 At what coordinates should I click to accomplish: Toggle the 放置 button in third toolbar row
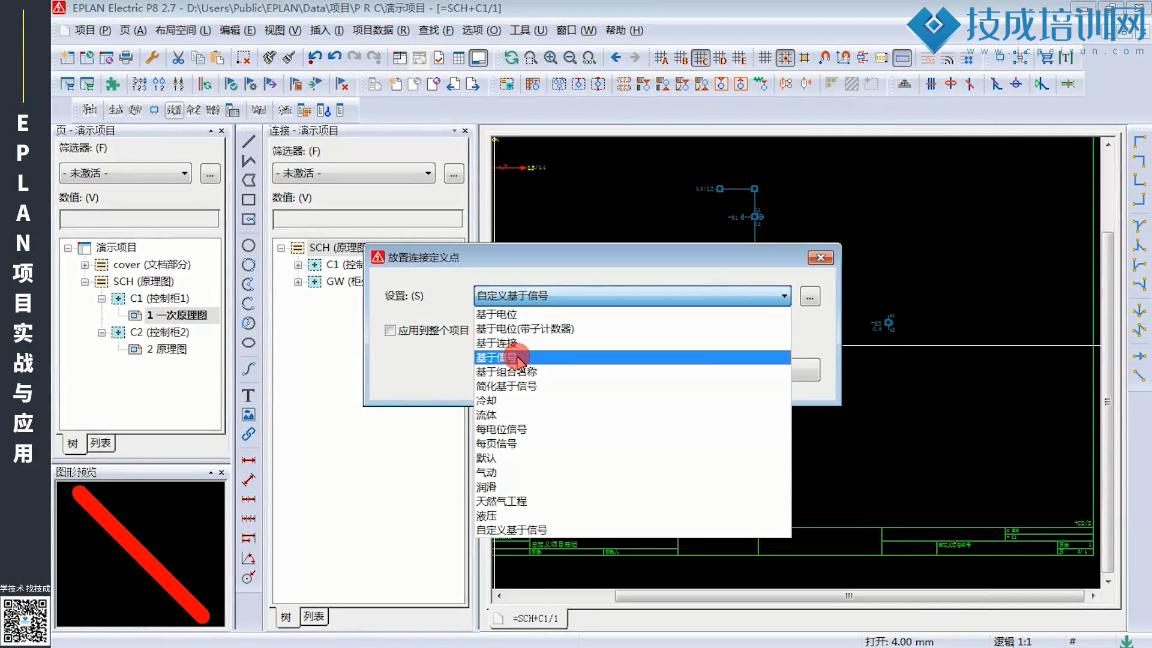[x=173, y=110]
